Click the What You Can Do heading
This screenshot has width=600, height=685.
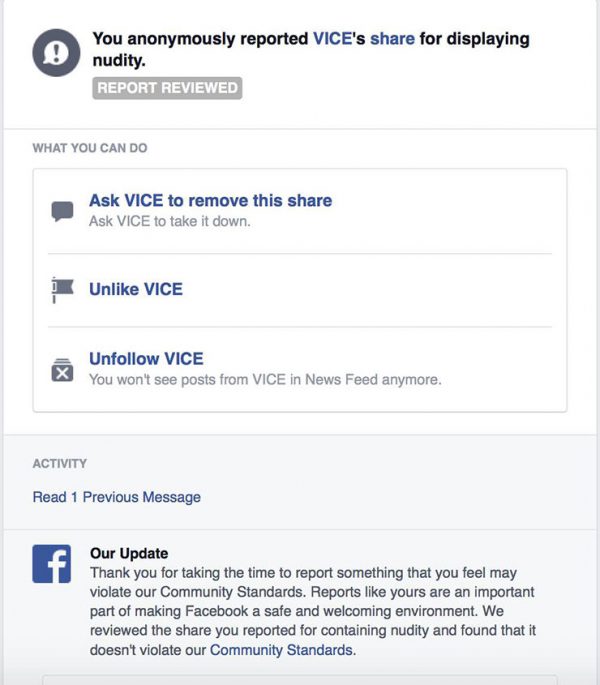click(x=90, y=148)
